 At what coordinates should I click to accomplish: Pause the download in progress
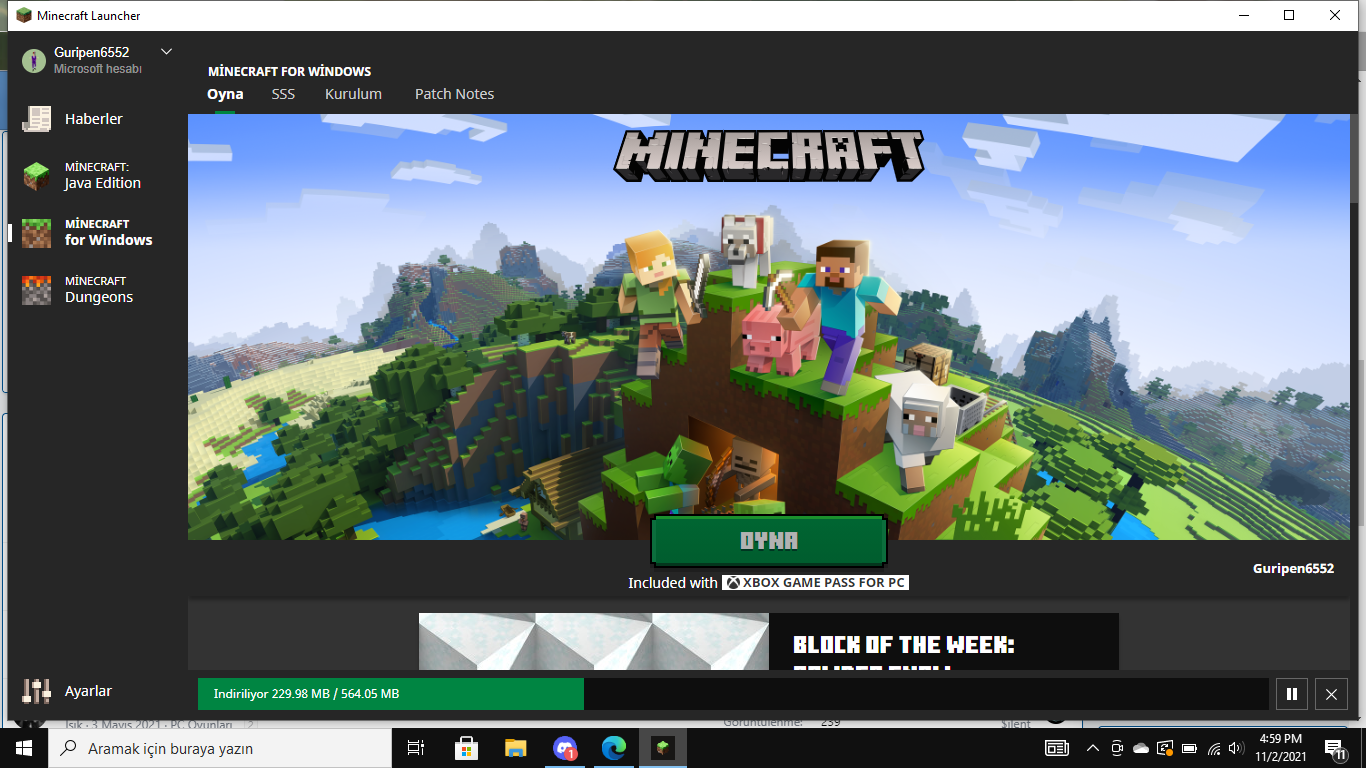coord(1292,694)
